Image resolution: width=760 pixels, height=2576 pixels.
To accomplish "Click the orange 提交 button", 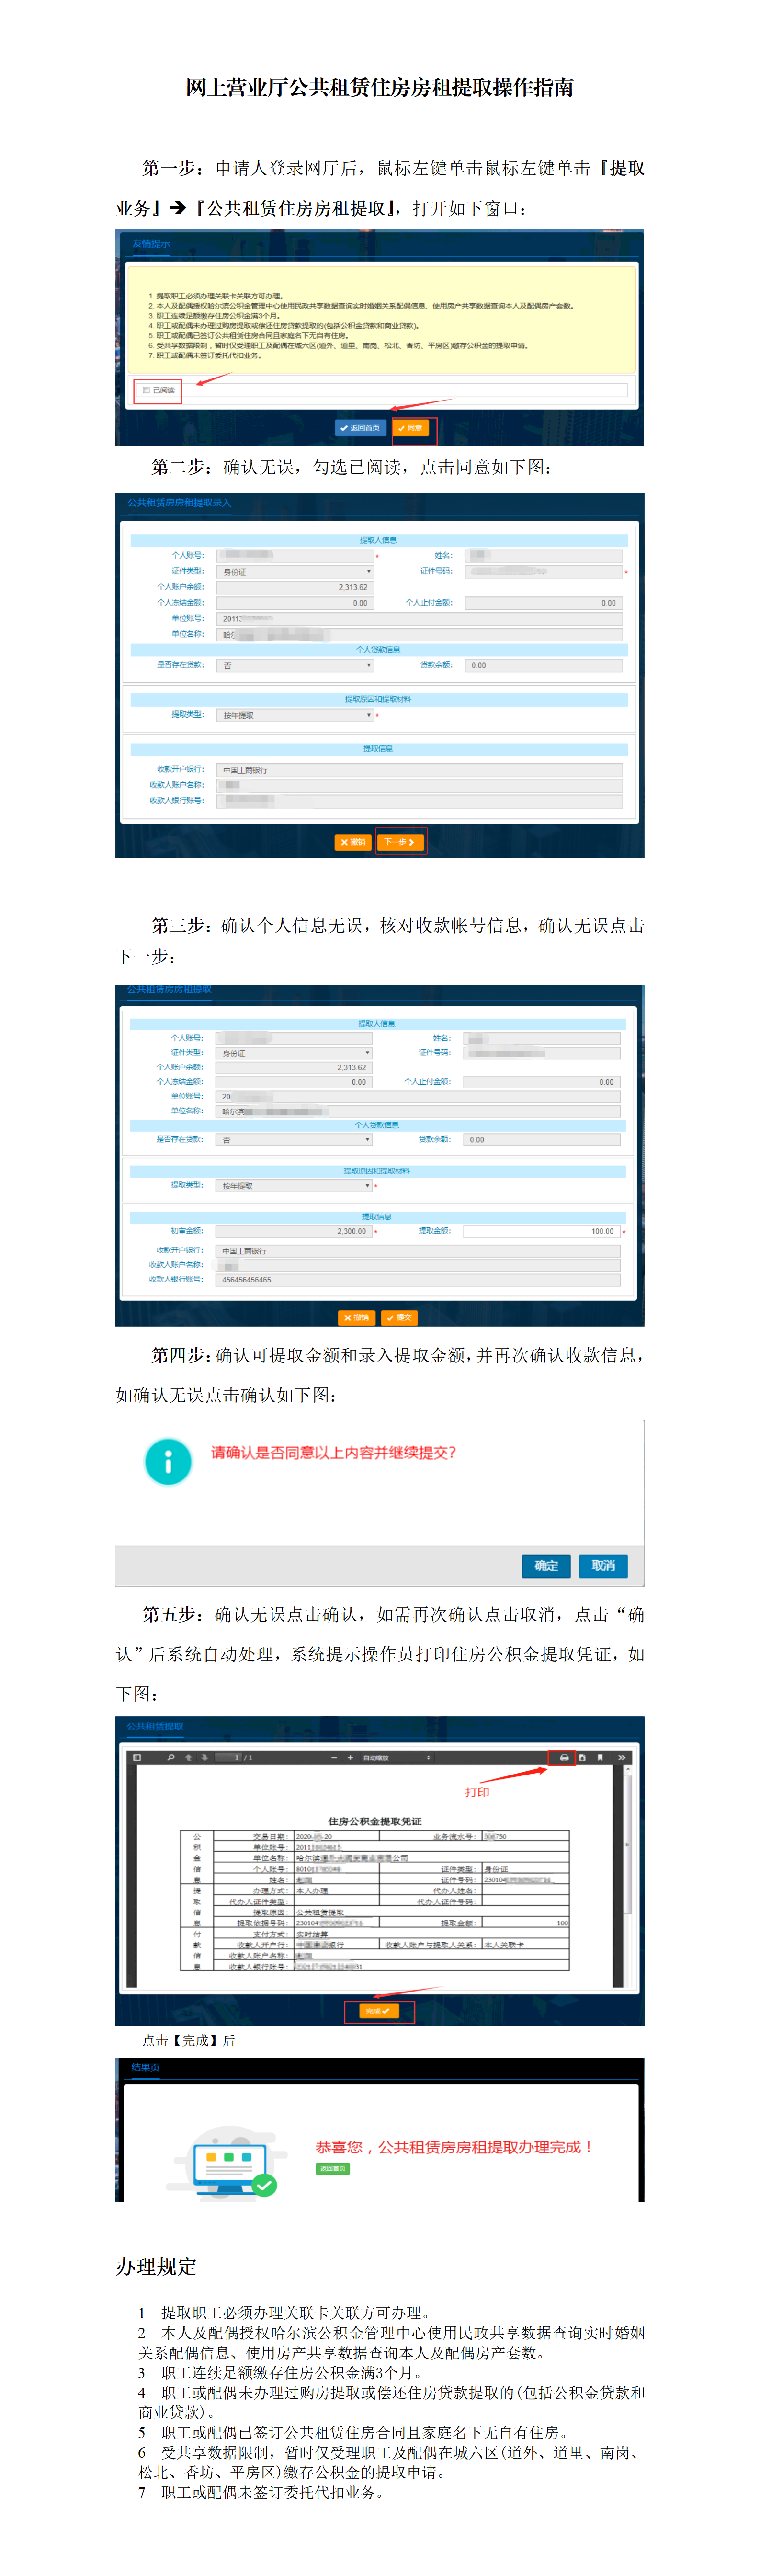I will click(x=399, y=1318).
